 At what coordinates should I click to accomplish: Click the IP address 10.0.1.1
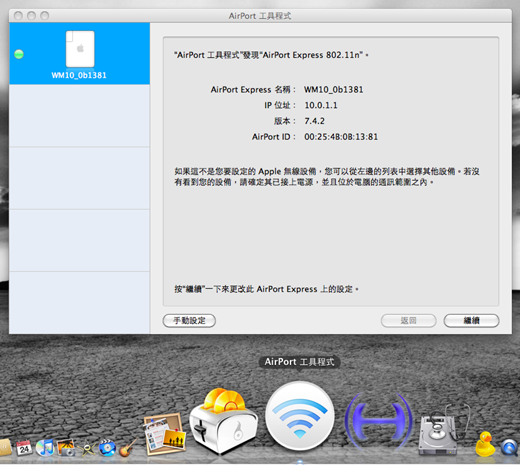[x=321, y=105]
